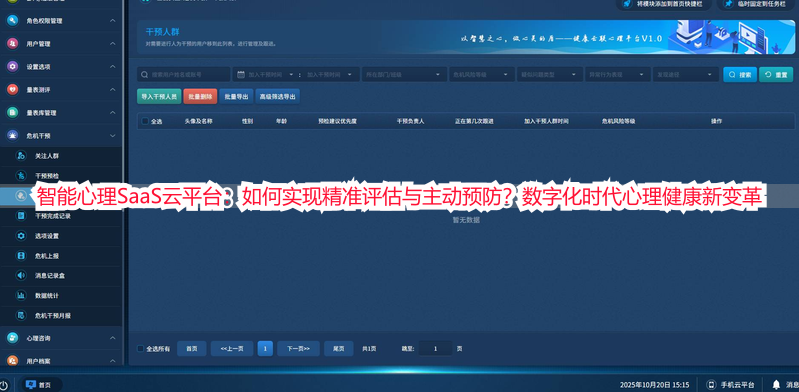The height and width of the screenshot is (392, 799).
Task: Click the 将模块添加到首页快捷栏 button
Action: click(x=664, y=4)
